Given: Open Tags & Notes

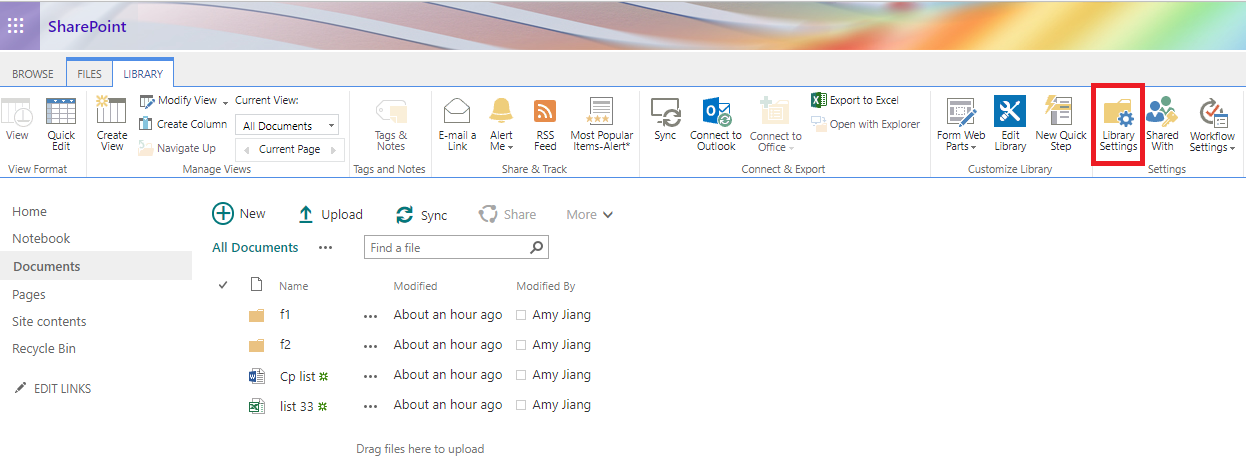Looking at the screenshot, I should (x=391, y=125).
